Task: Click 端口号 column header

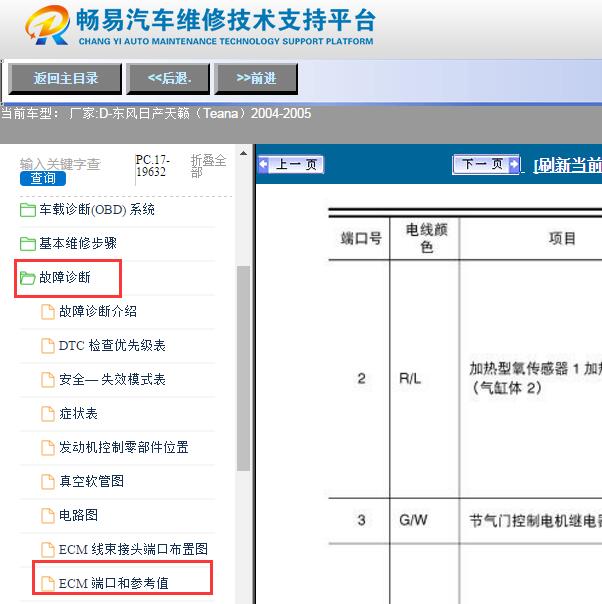Action: (x=361, y=238)
